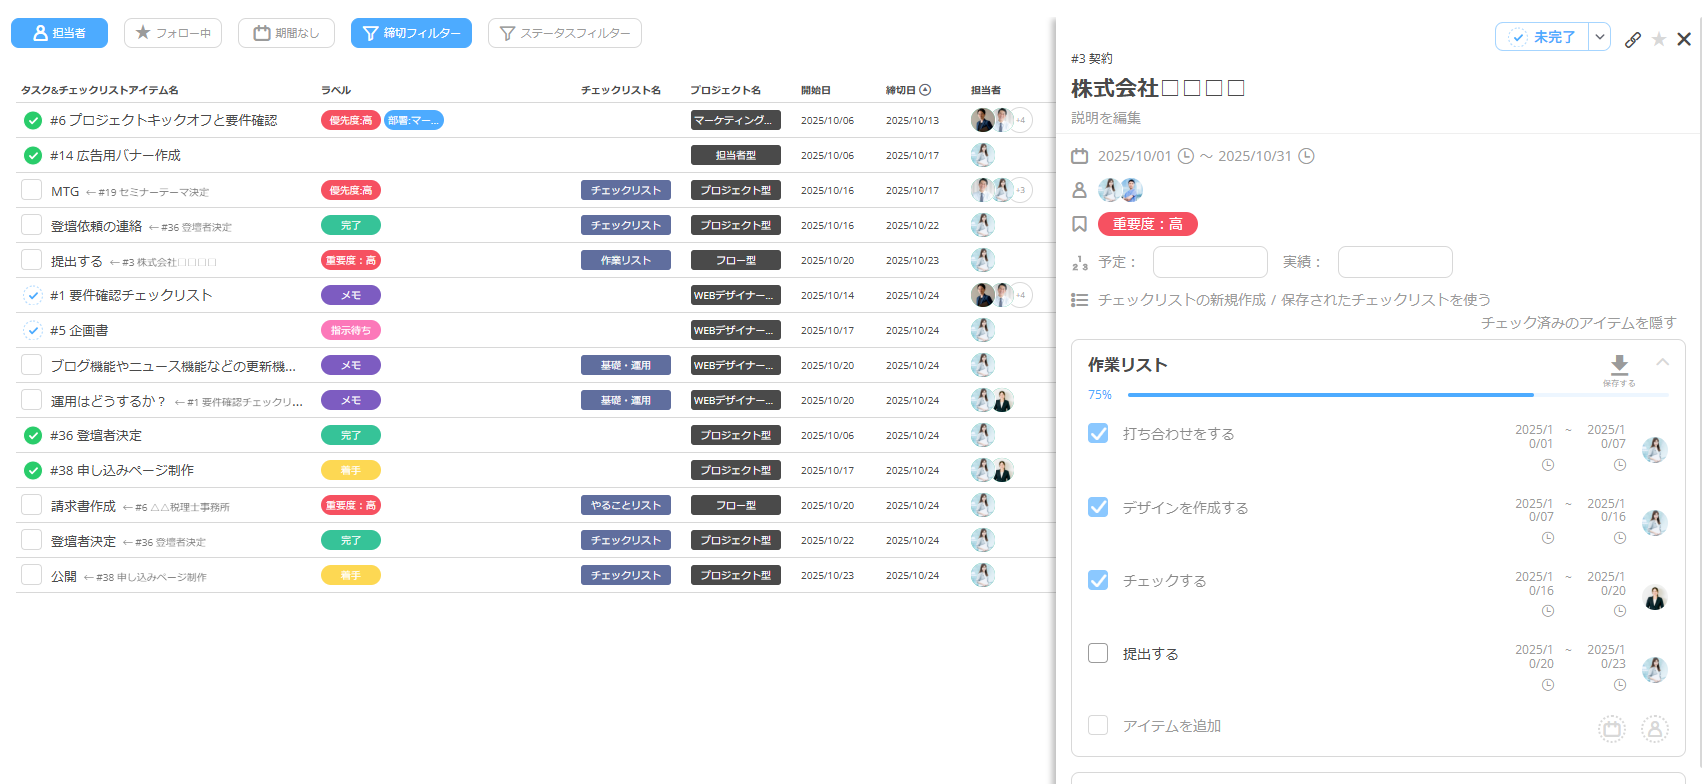The height and width of the screenshot is (784, 1702).
Task: Click the プロジェクト名 column header
Action: [725, 90]
